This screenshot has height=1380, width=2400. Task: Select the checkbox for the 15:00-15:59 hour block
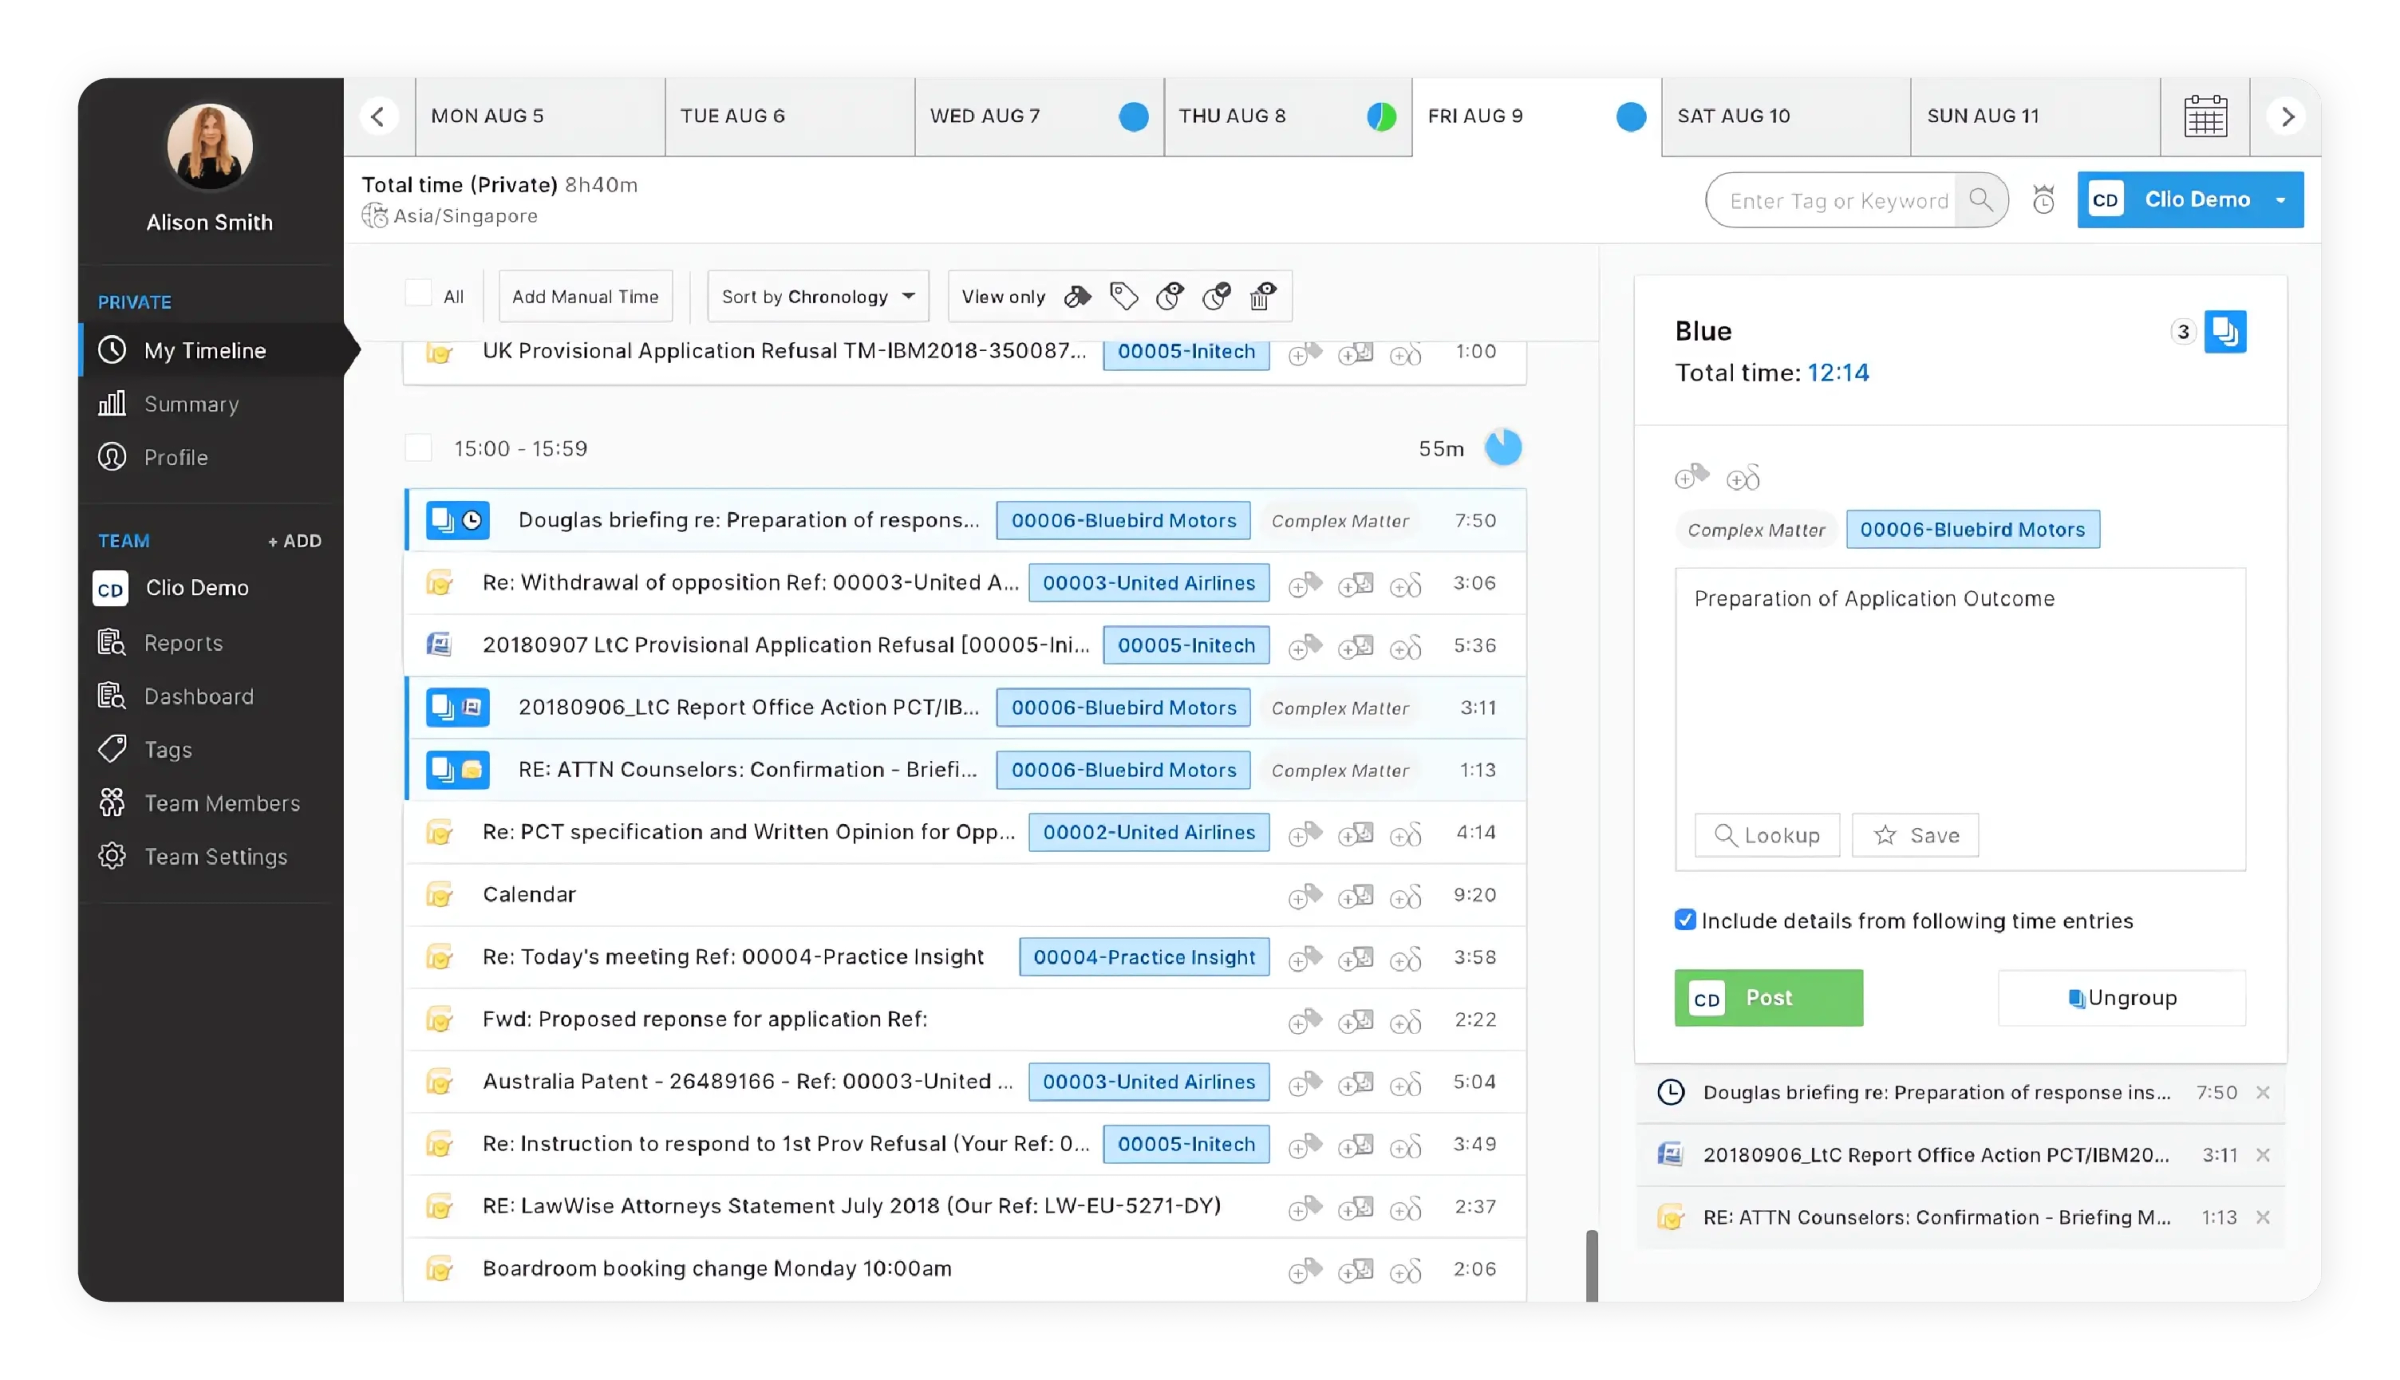click(419, 448)
